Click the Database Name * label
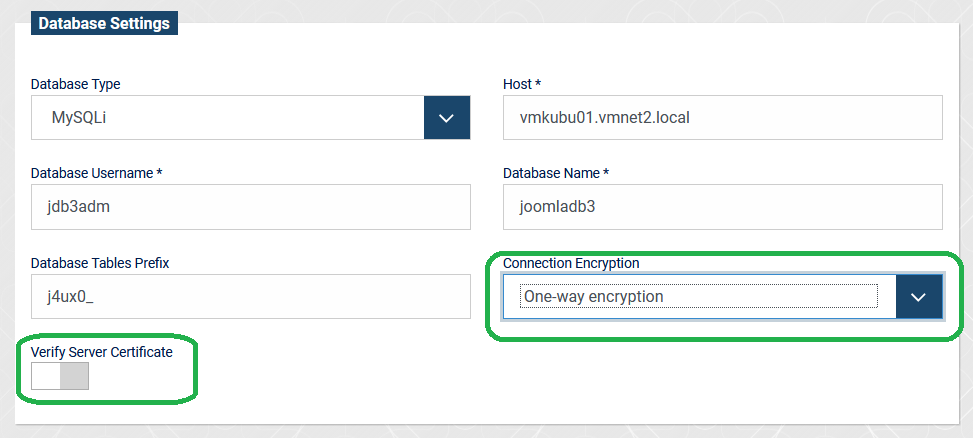 coord(556,173)
